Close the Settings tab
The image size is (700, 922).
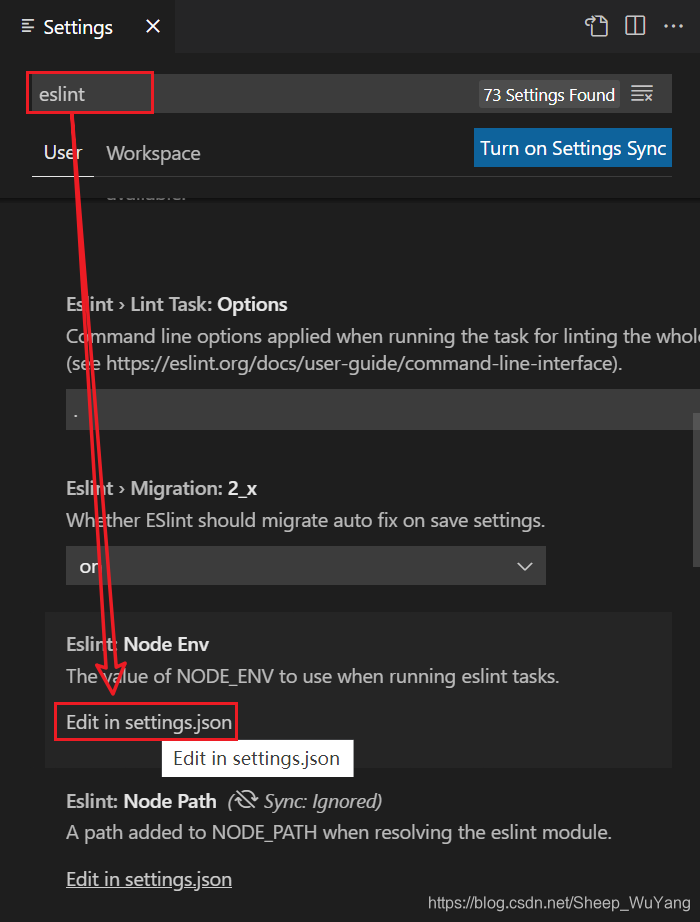click(153, 26)
